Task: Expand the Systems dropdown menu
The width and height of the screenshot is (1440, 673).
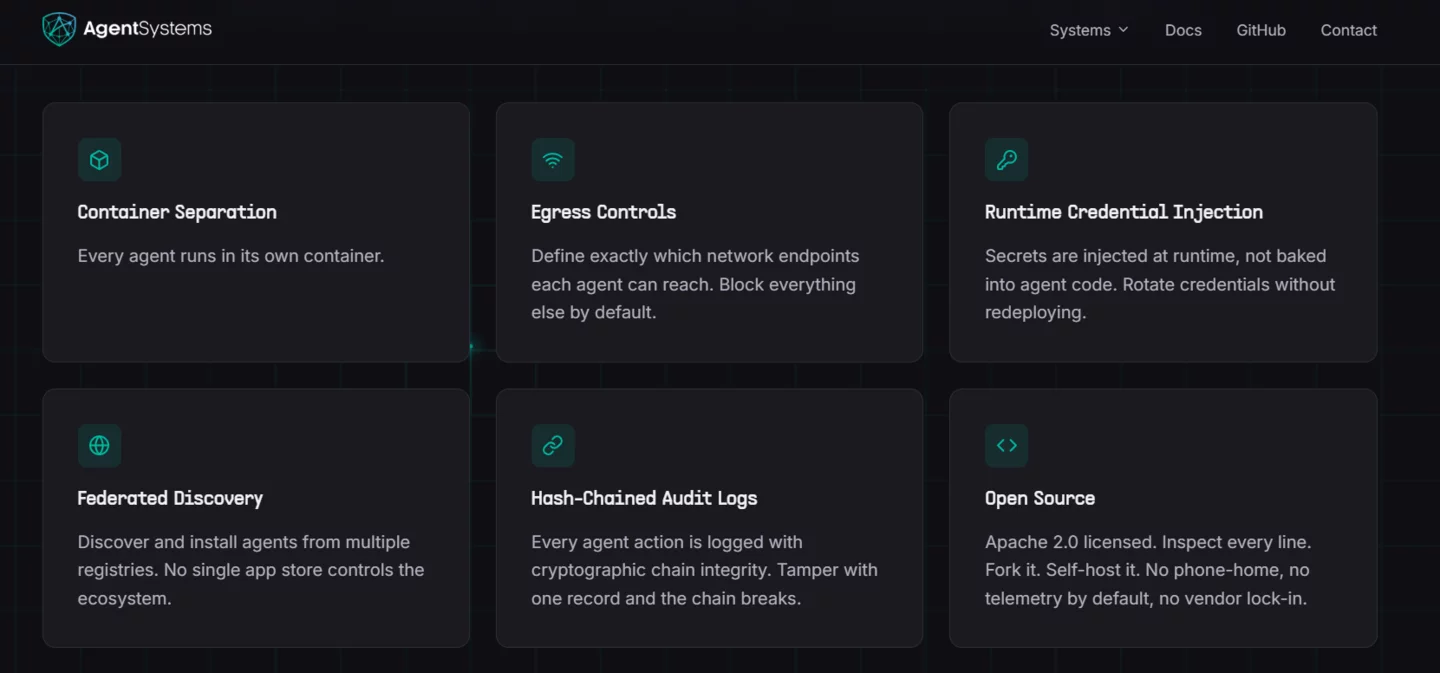Action: pos(1089,30)
